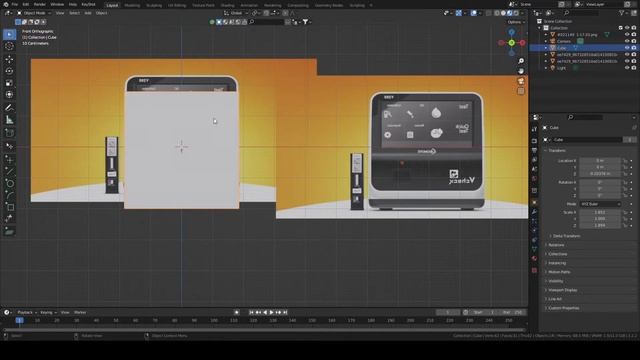Toggle Collection visibility eye in outliner
The height and width of the screenshot is (360, 640).
pos(627,28)
